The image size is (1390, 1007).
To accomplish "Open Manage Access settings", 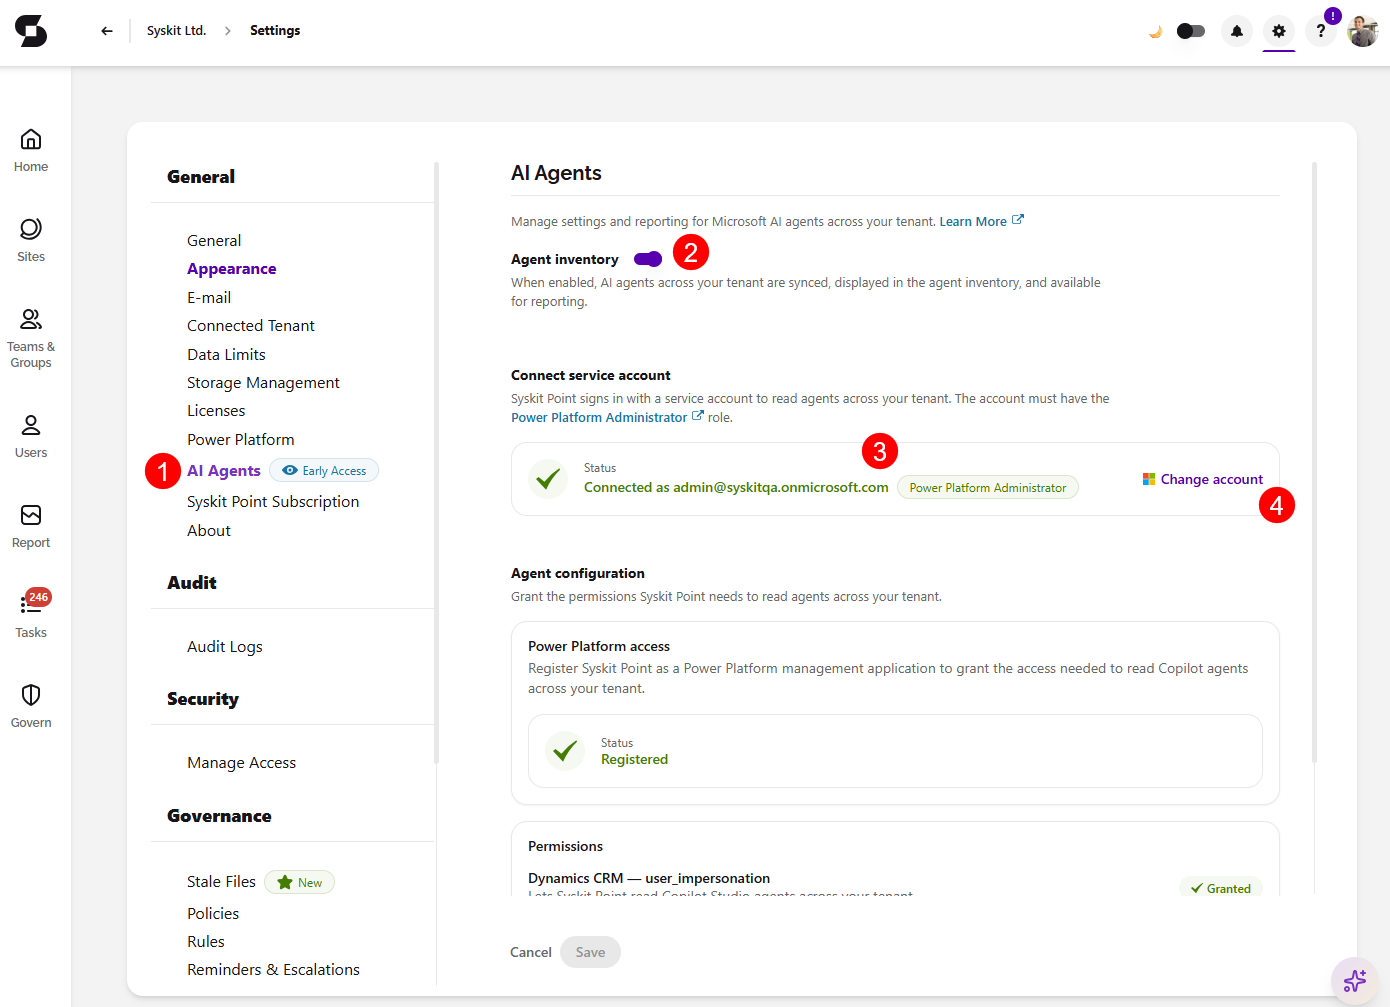I will tap(242, 763).
